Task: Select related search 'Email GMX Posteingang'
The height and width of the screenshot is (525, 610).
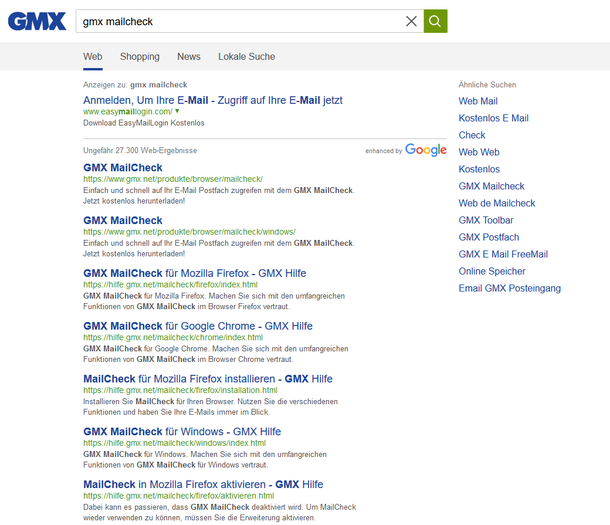Action: pos(510,289)
